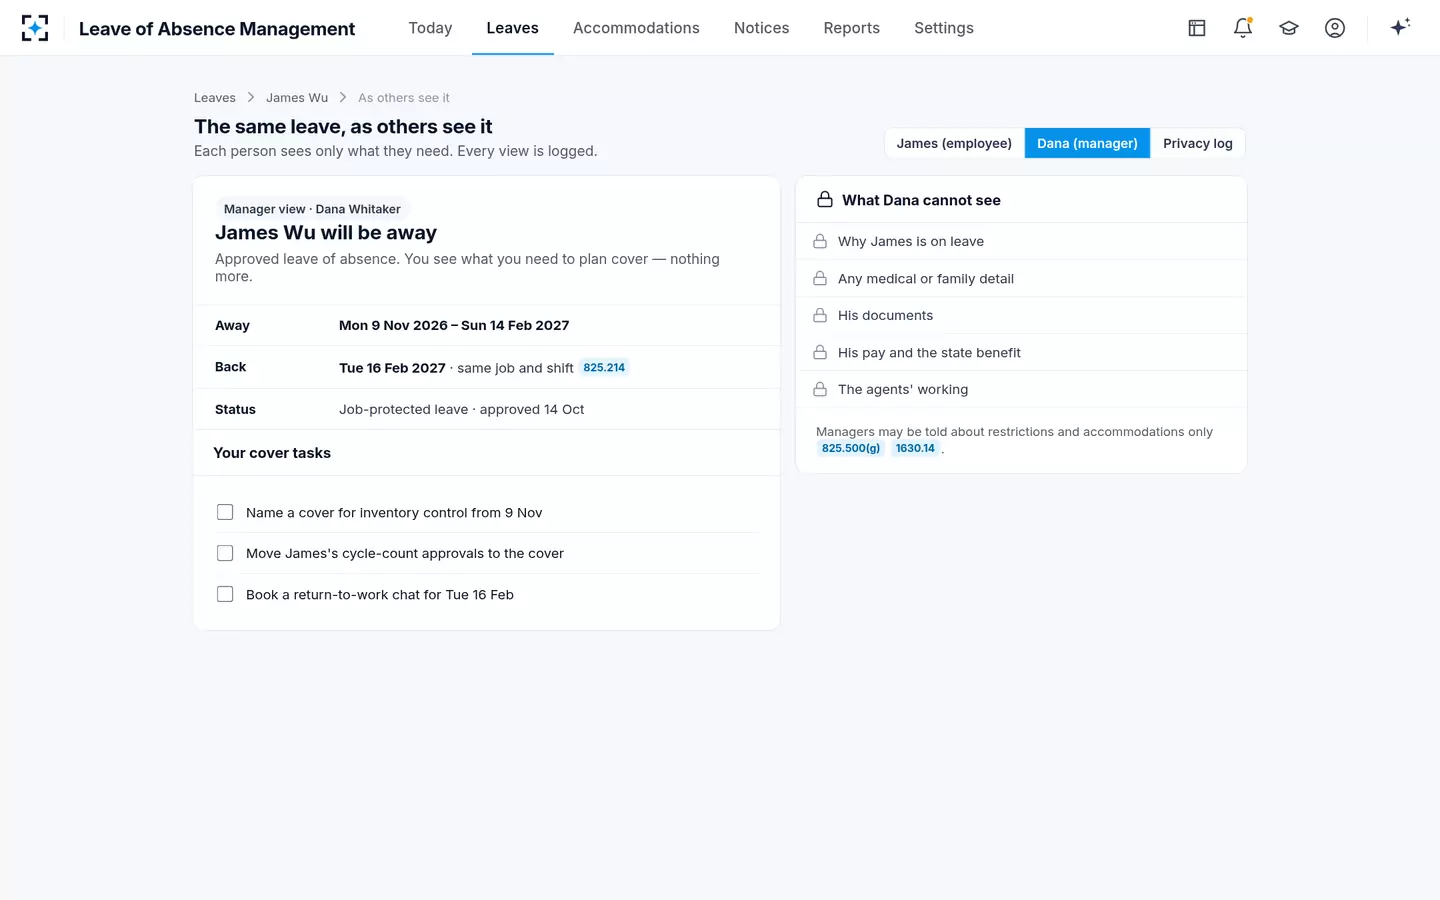The height and width of the screenshot is (900, 1440).
Task: Navigate to Leaves breadcrumb
Action: click(x=215, y=97)
